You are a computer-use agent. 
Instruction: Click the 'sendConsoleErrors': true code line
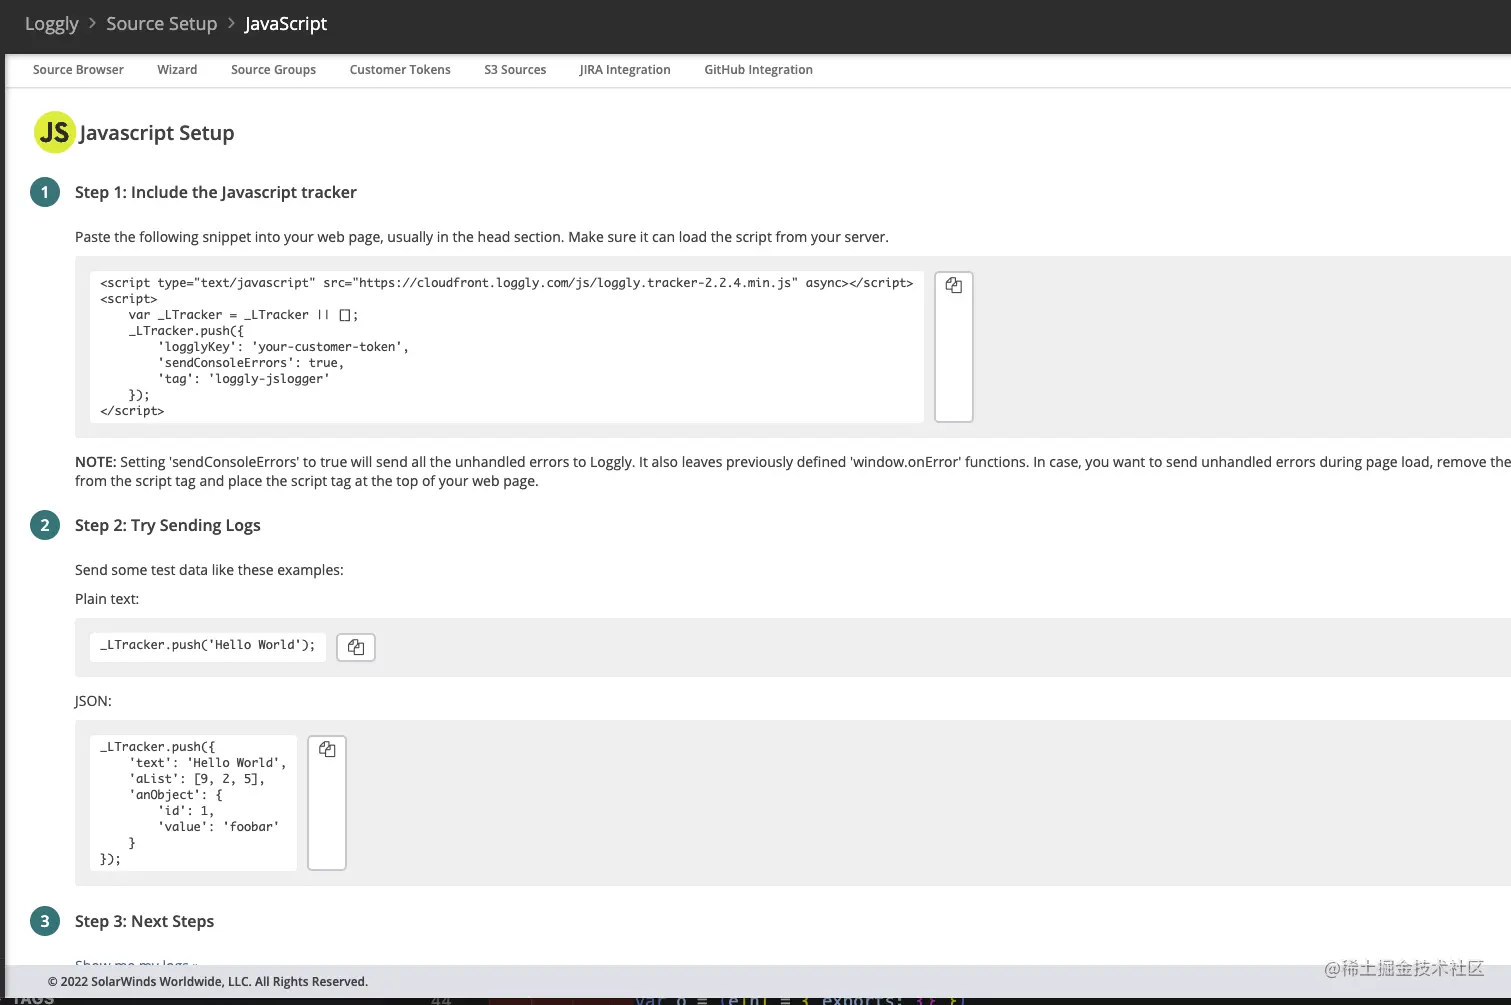click(x=250, y=363)
